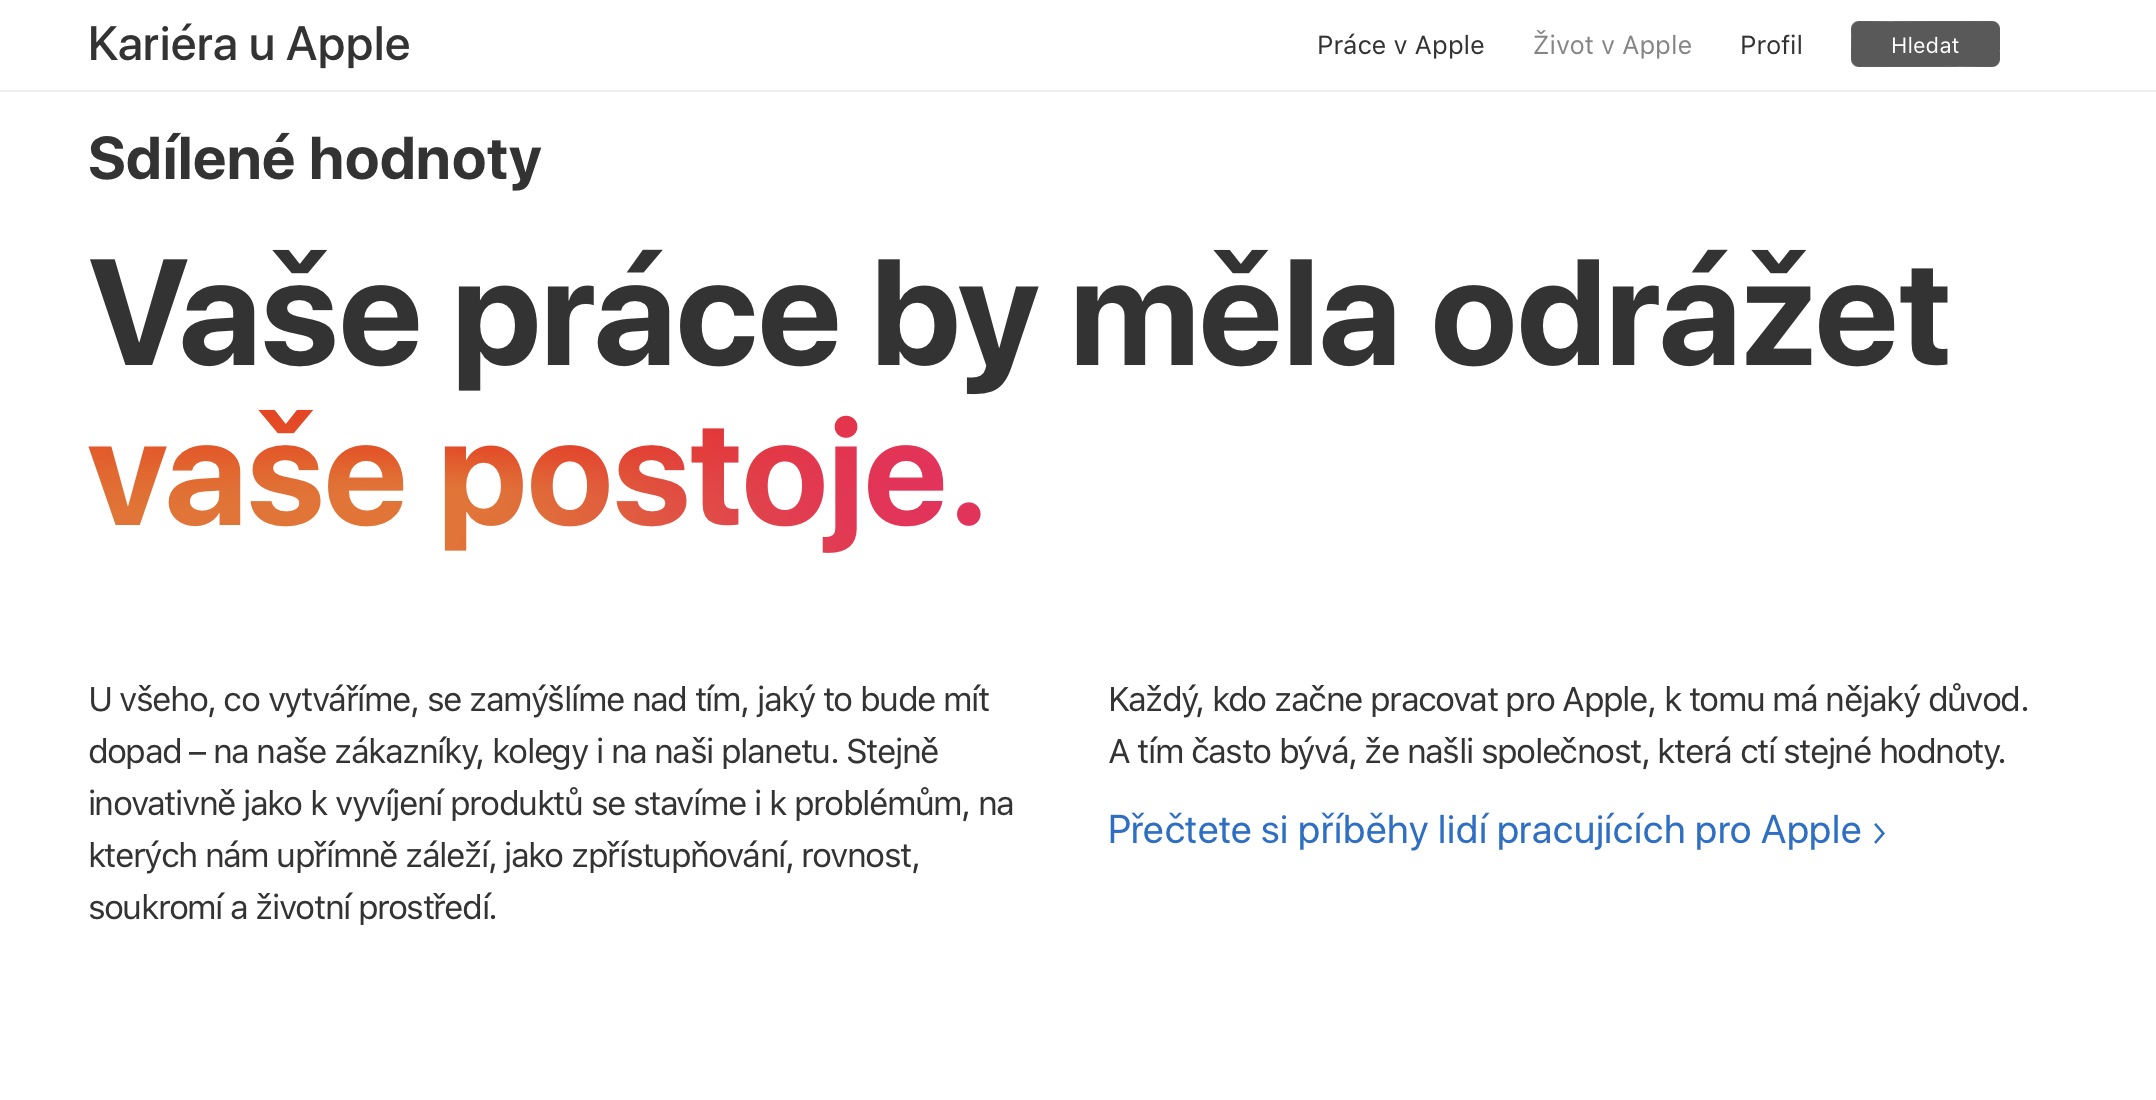Click the word Vaše in the headline
2156x1100 pixels.
pyautogui.click(x=254, y=315)
